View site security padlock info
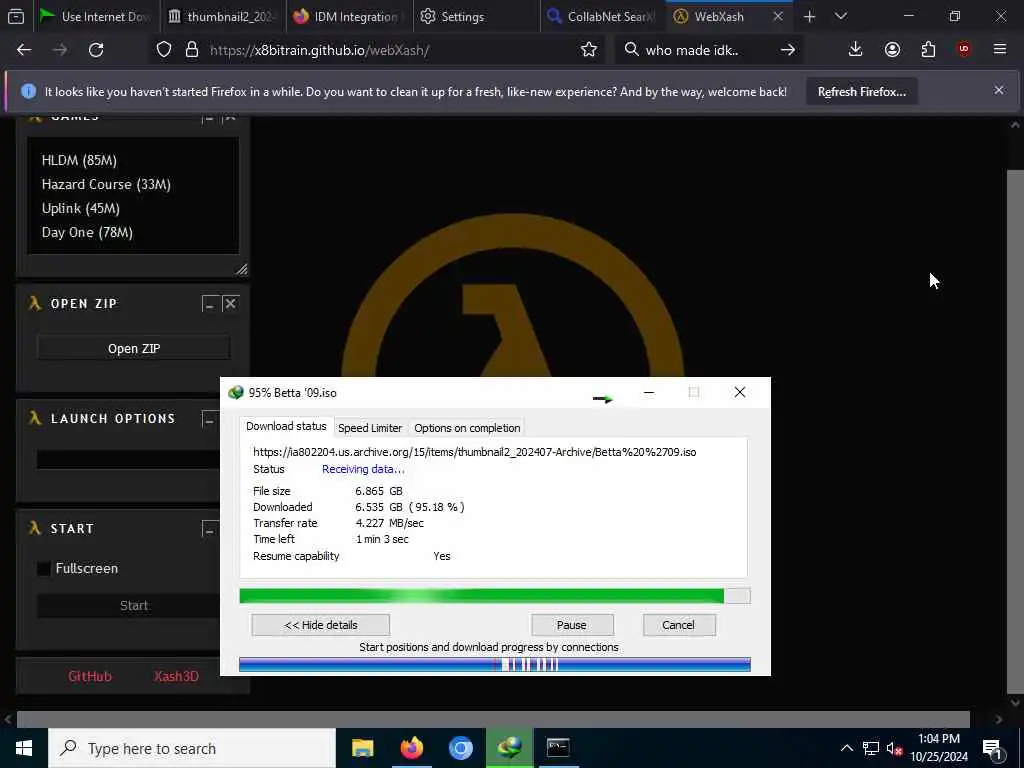1024x768 pixels. point(192,50)
